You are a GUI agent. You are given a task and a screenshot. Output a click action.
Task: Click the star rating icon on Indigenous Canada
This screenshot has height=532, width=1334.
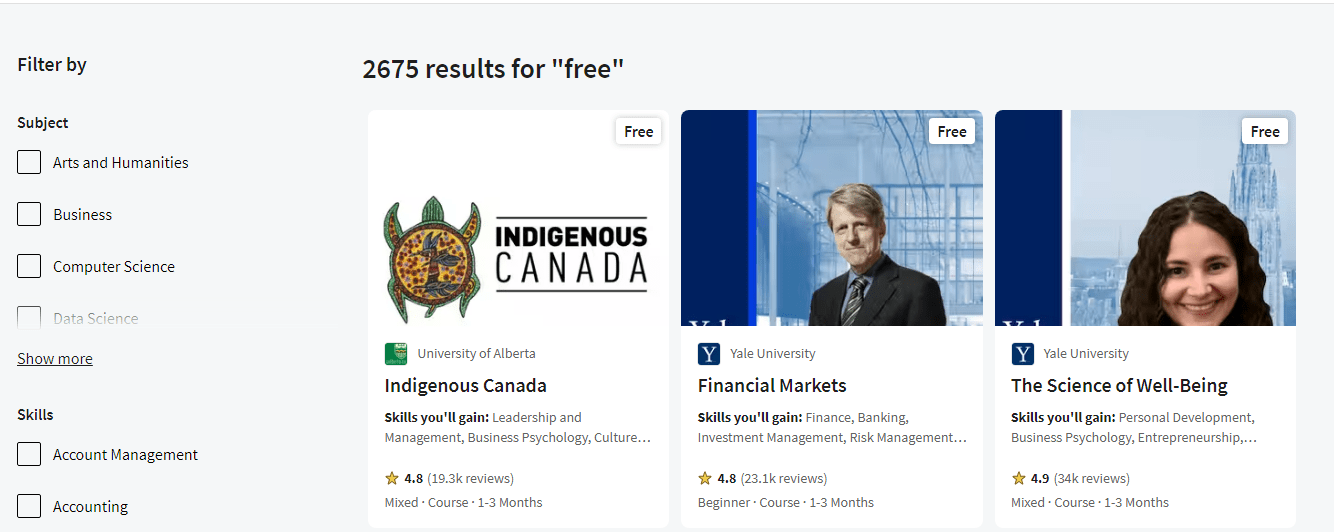(392, 478)
